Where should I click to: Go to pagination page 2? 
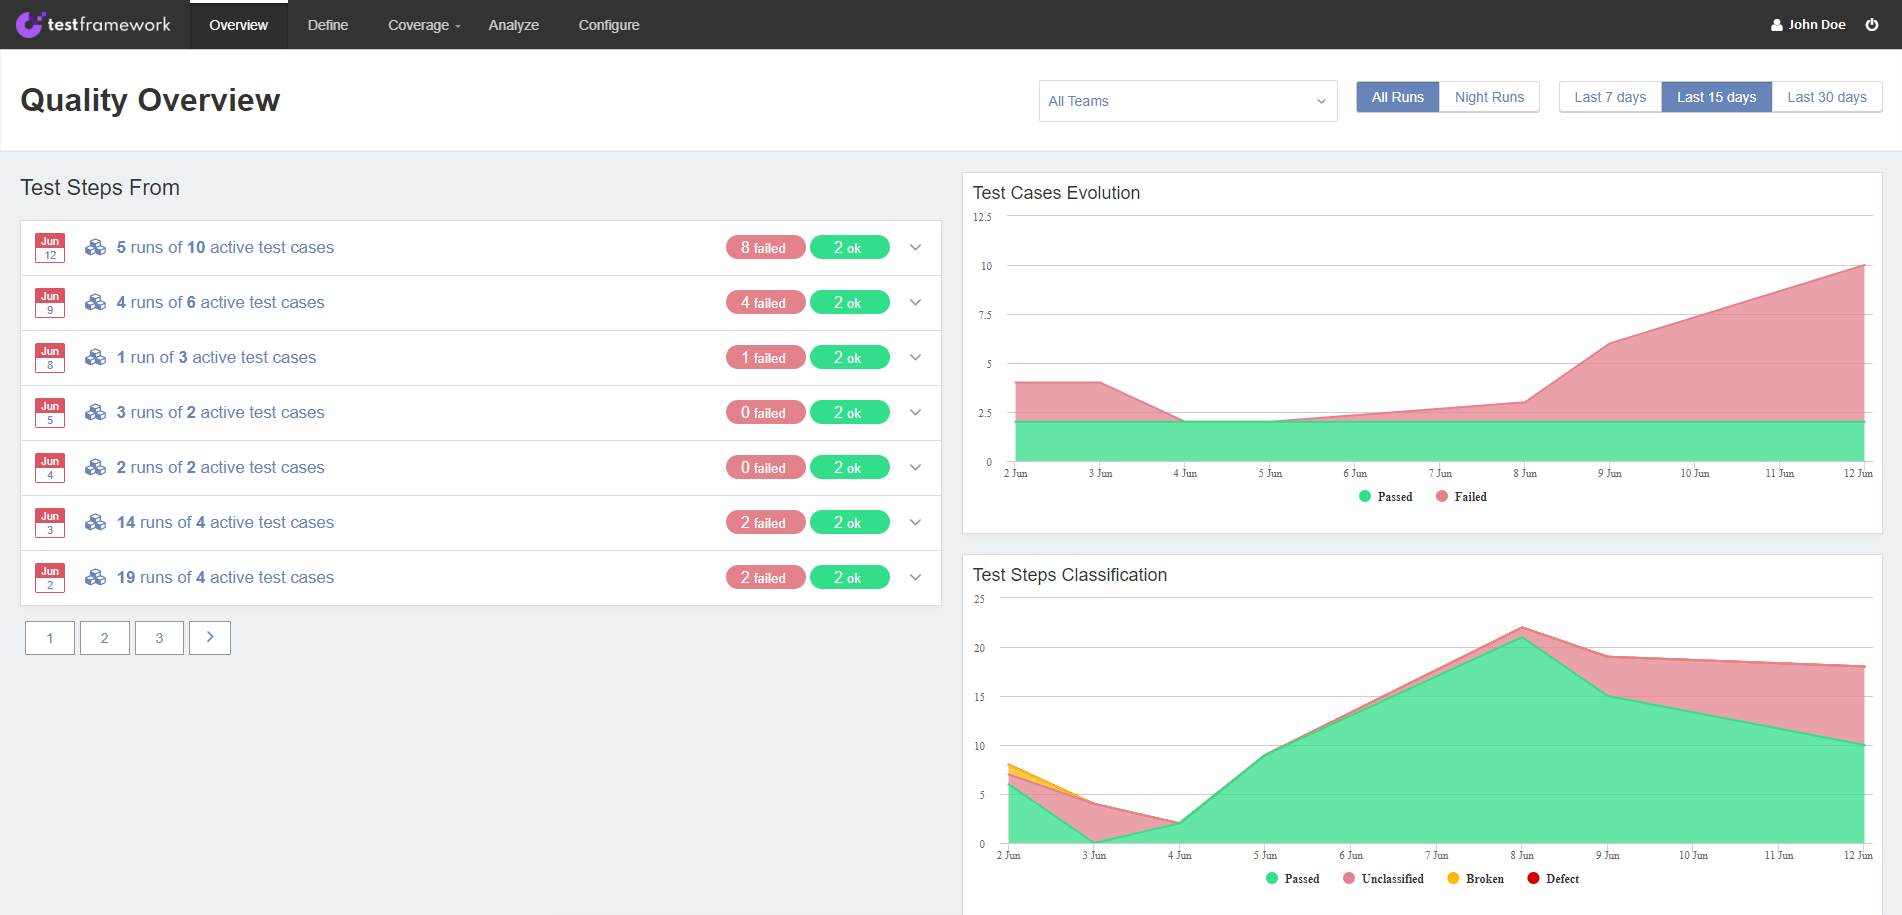(104, 637)
